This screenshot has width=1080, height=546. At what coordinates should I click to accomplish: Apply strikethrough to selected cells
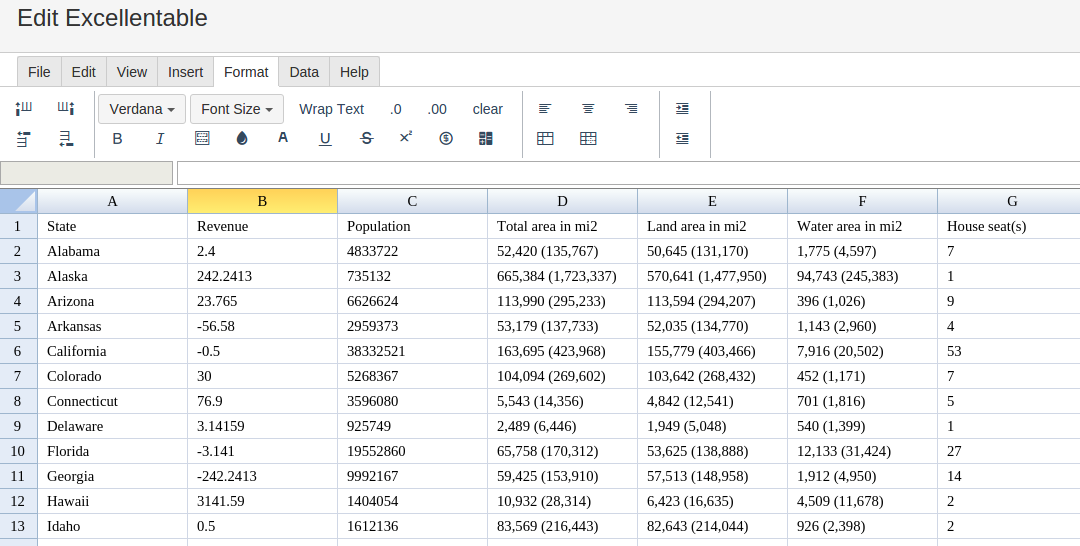(366, 139)
